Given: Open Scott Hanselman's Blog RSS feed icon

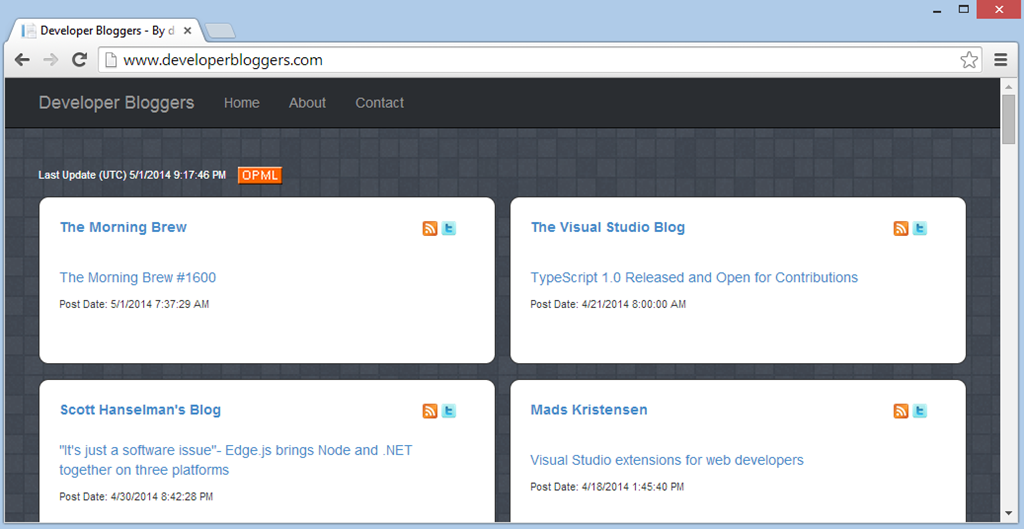Looking at the screenshot, I should point(430,411).
